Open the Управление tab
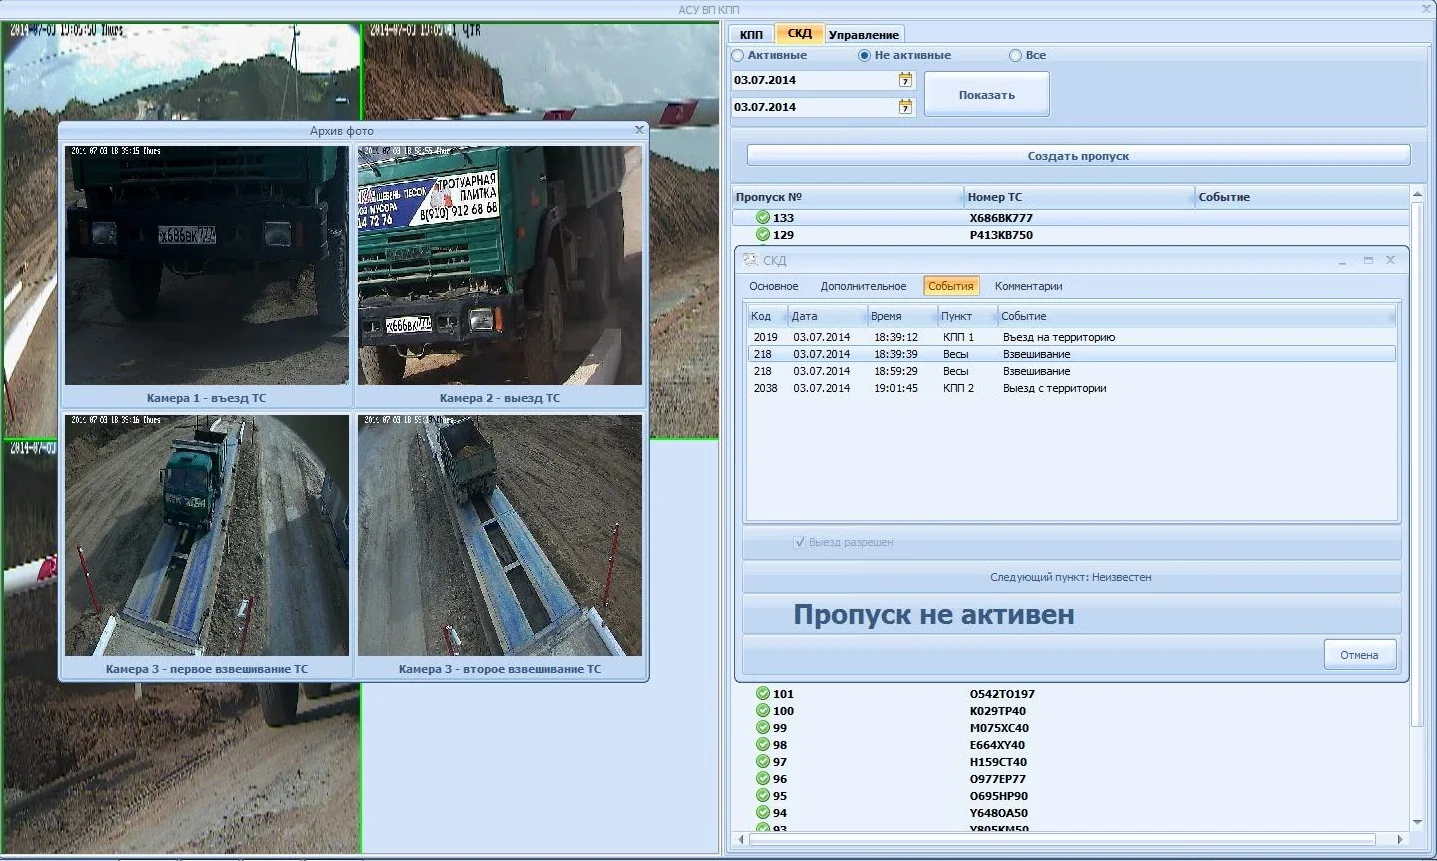The width and height of the screenshot is (1437, 861). [863, 35]
